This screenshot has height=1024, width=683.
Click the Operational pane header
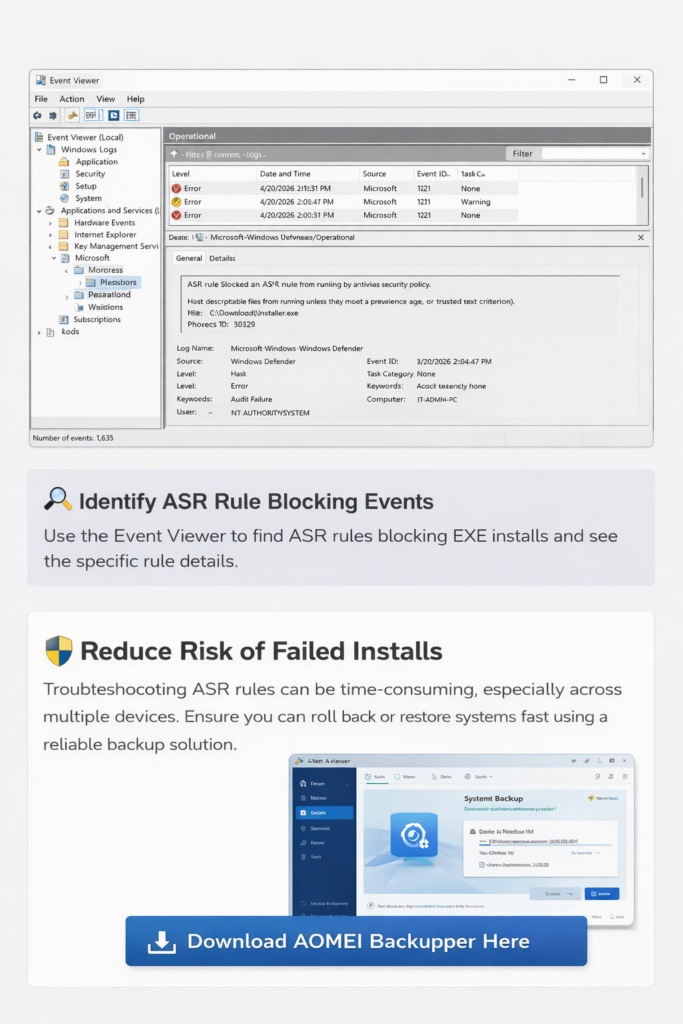(407, 136)
